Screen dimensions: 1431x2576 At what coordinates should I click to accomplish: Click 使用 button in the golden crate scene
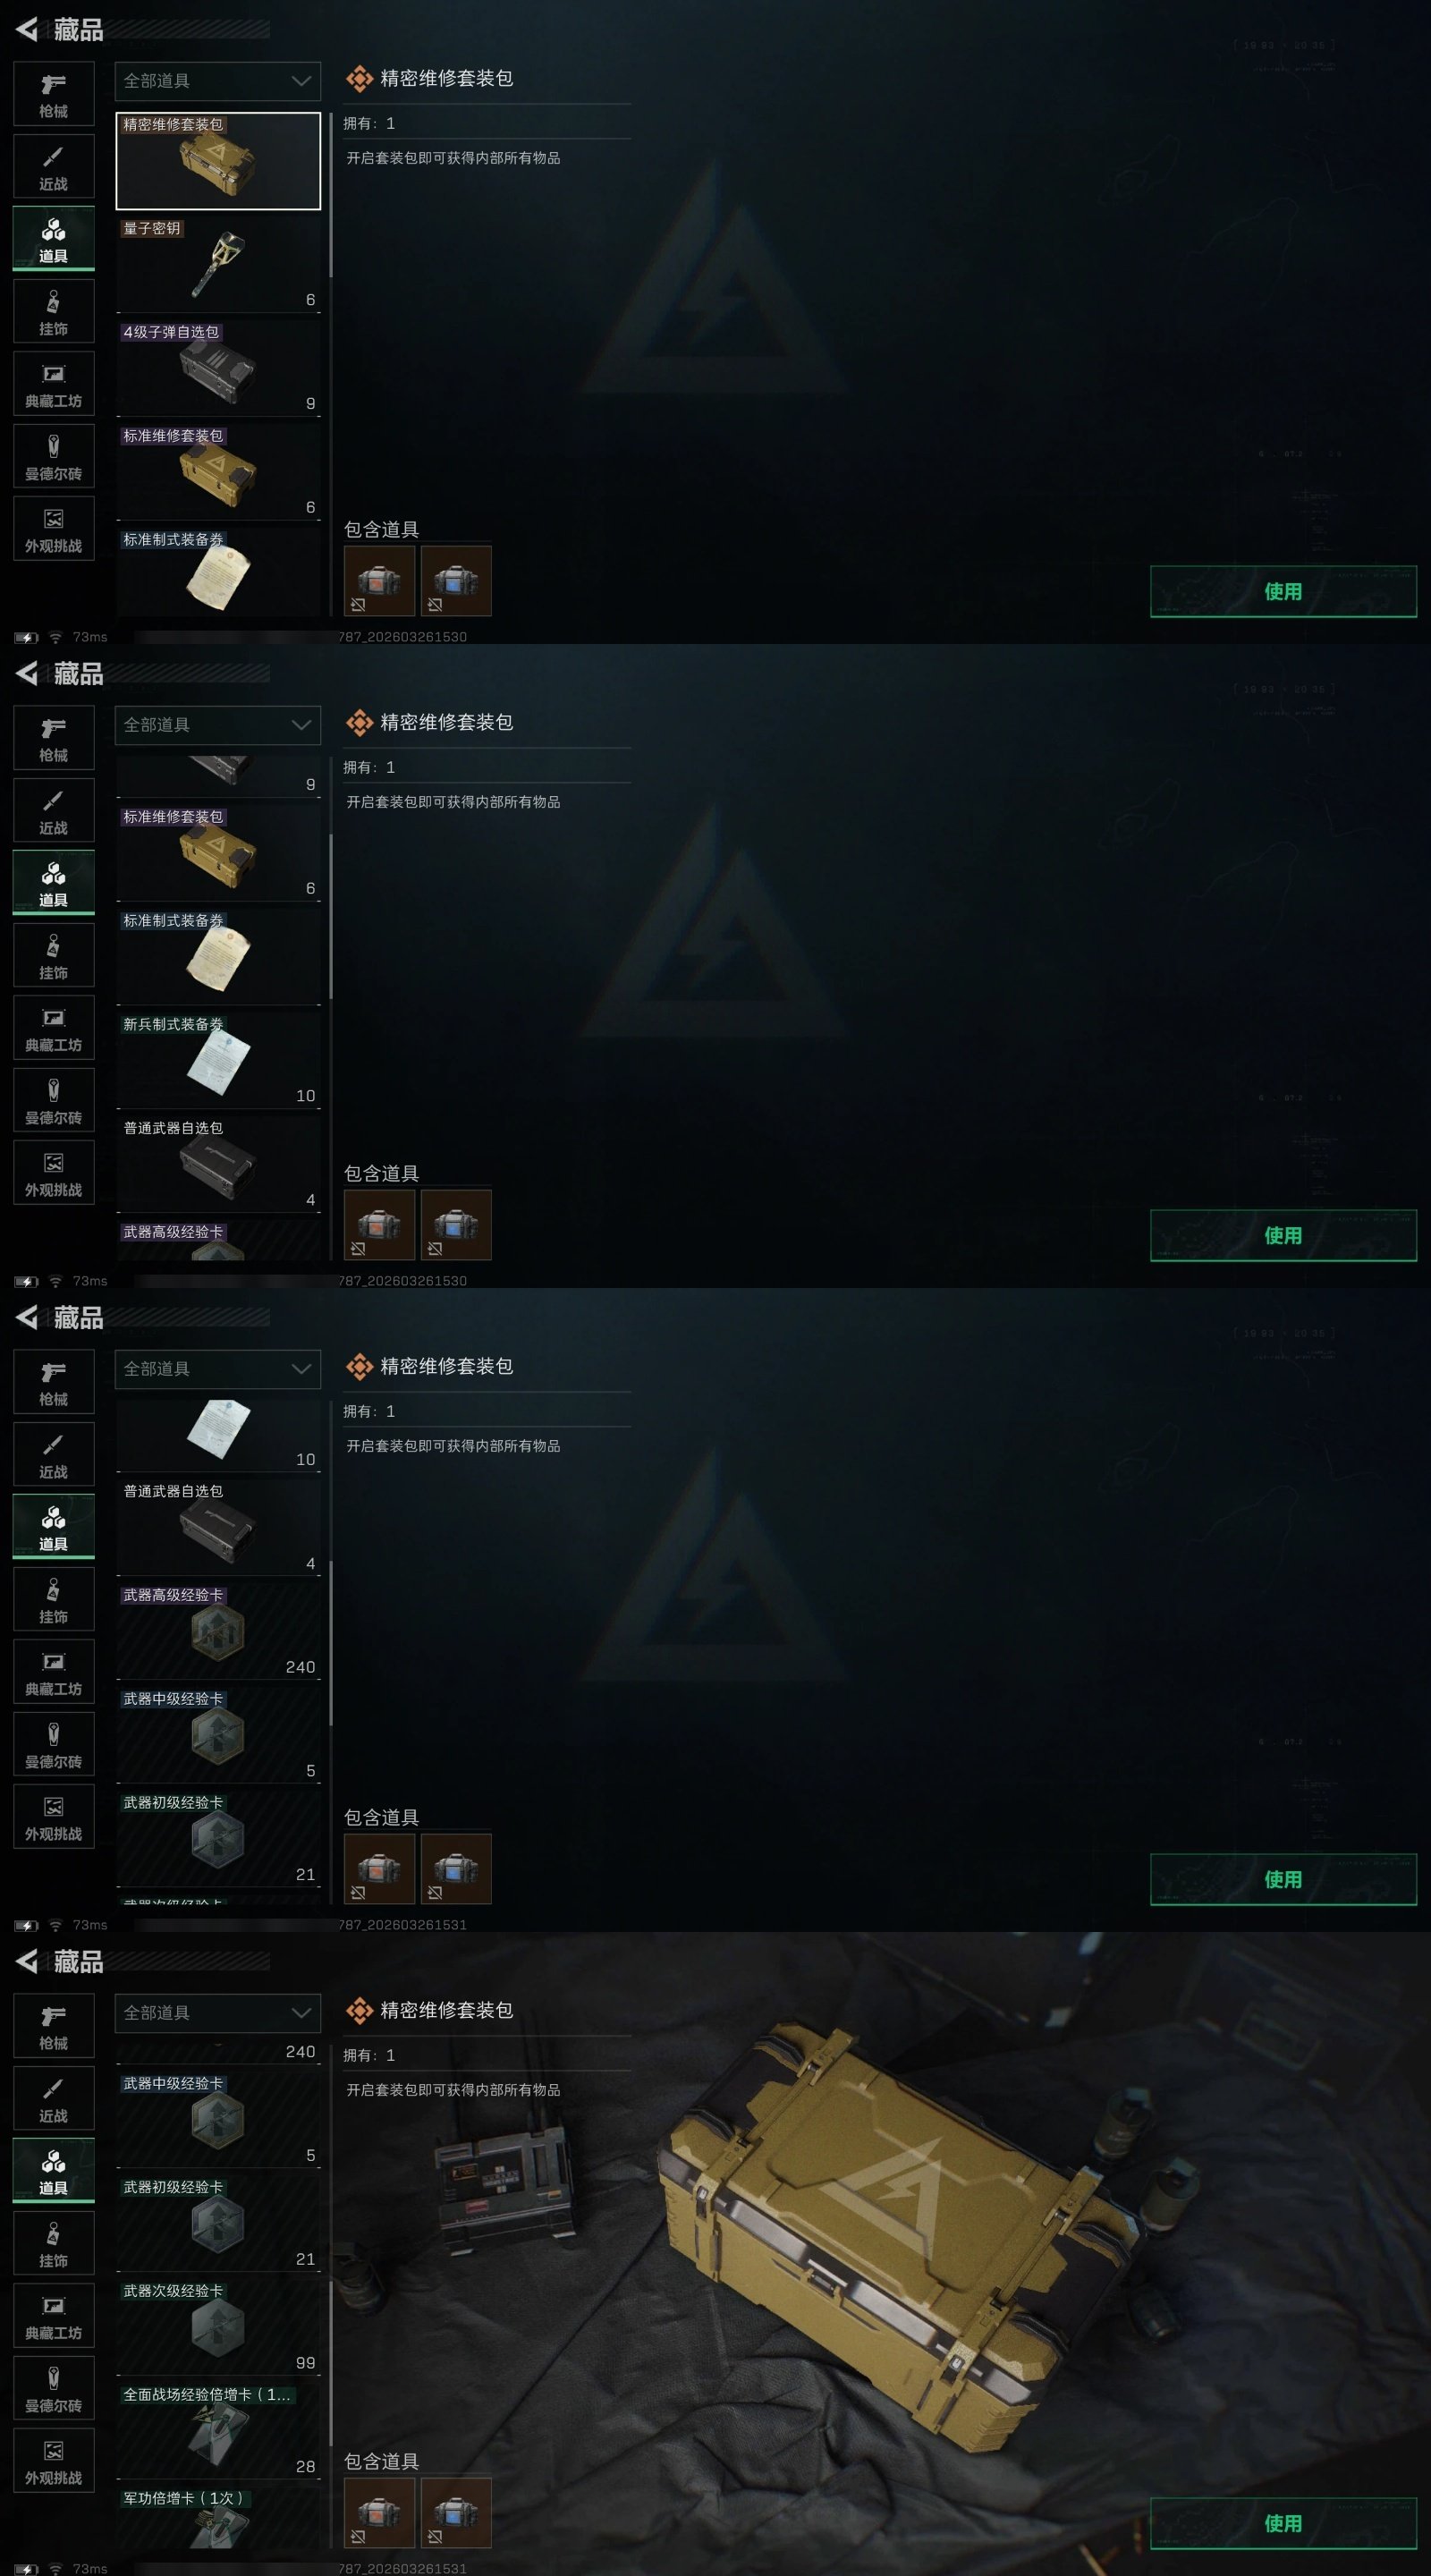coord(1283,2523)
